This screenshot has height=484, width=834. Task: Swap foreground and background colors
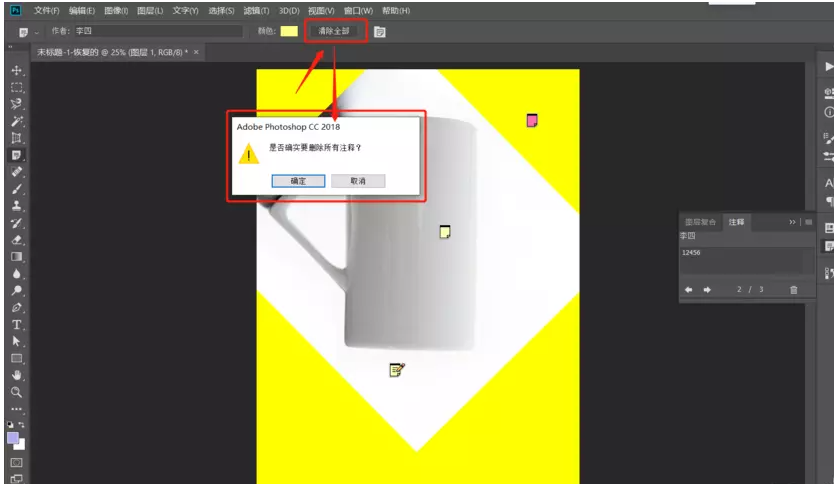(x=22, y=424)
